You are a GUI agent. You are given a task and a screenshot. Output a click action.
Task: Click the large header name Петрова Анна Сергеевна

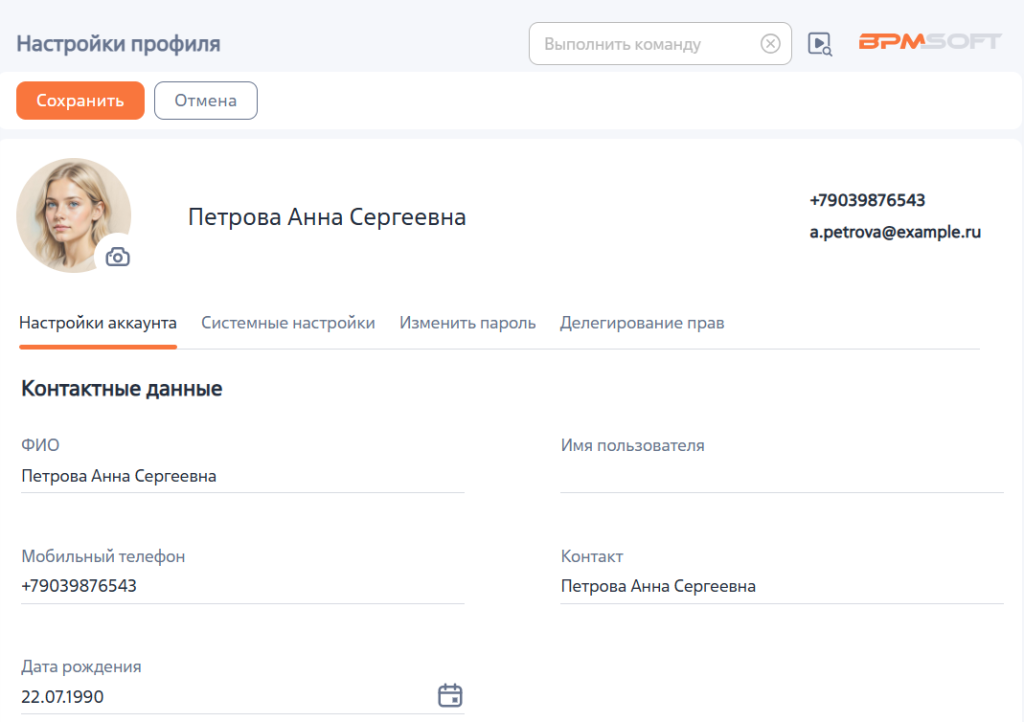coord(327,217)
